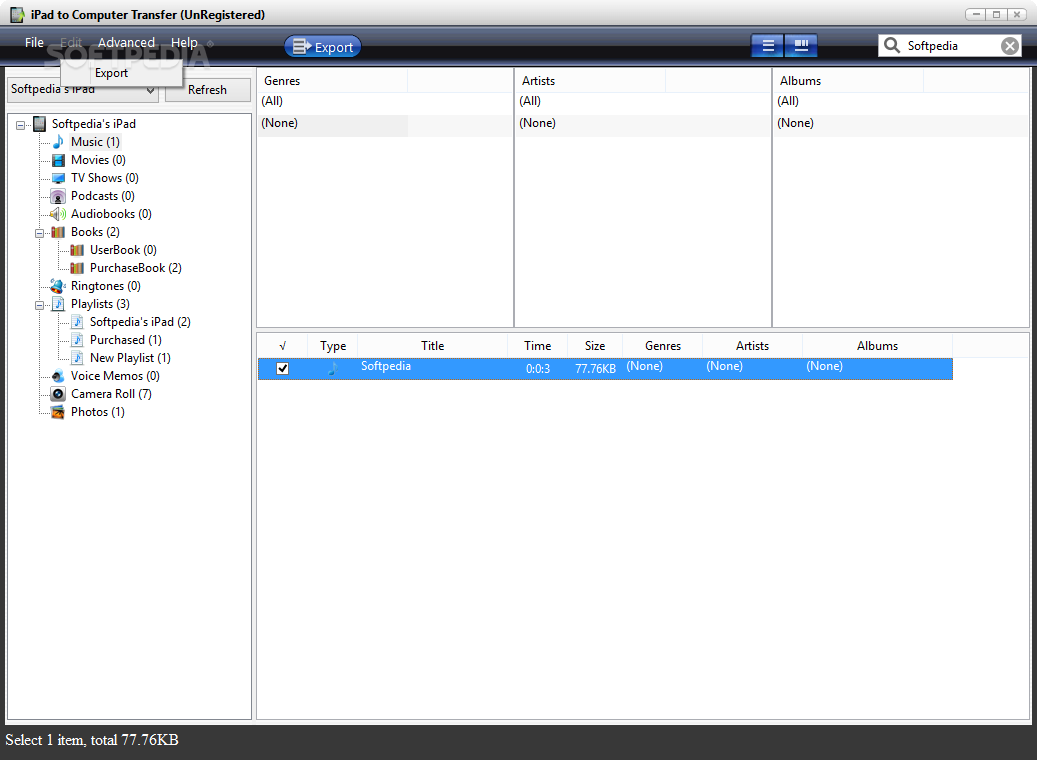Open the device selection dropdown
1037x760 pixels.
151,90
